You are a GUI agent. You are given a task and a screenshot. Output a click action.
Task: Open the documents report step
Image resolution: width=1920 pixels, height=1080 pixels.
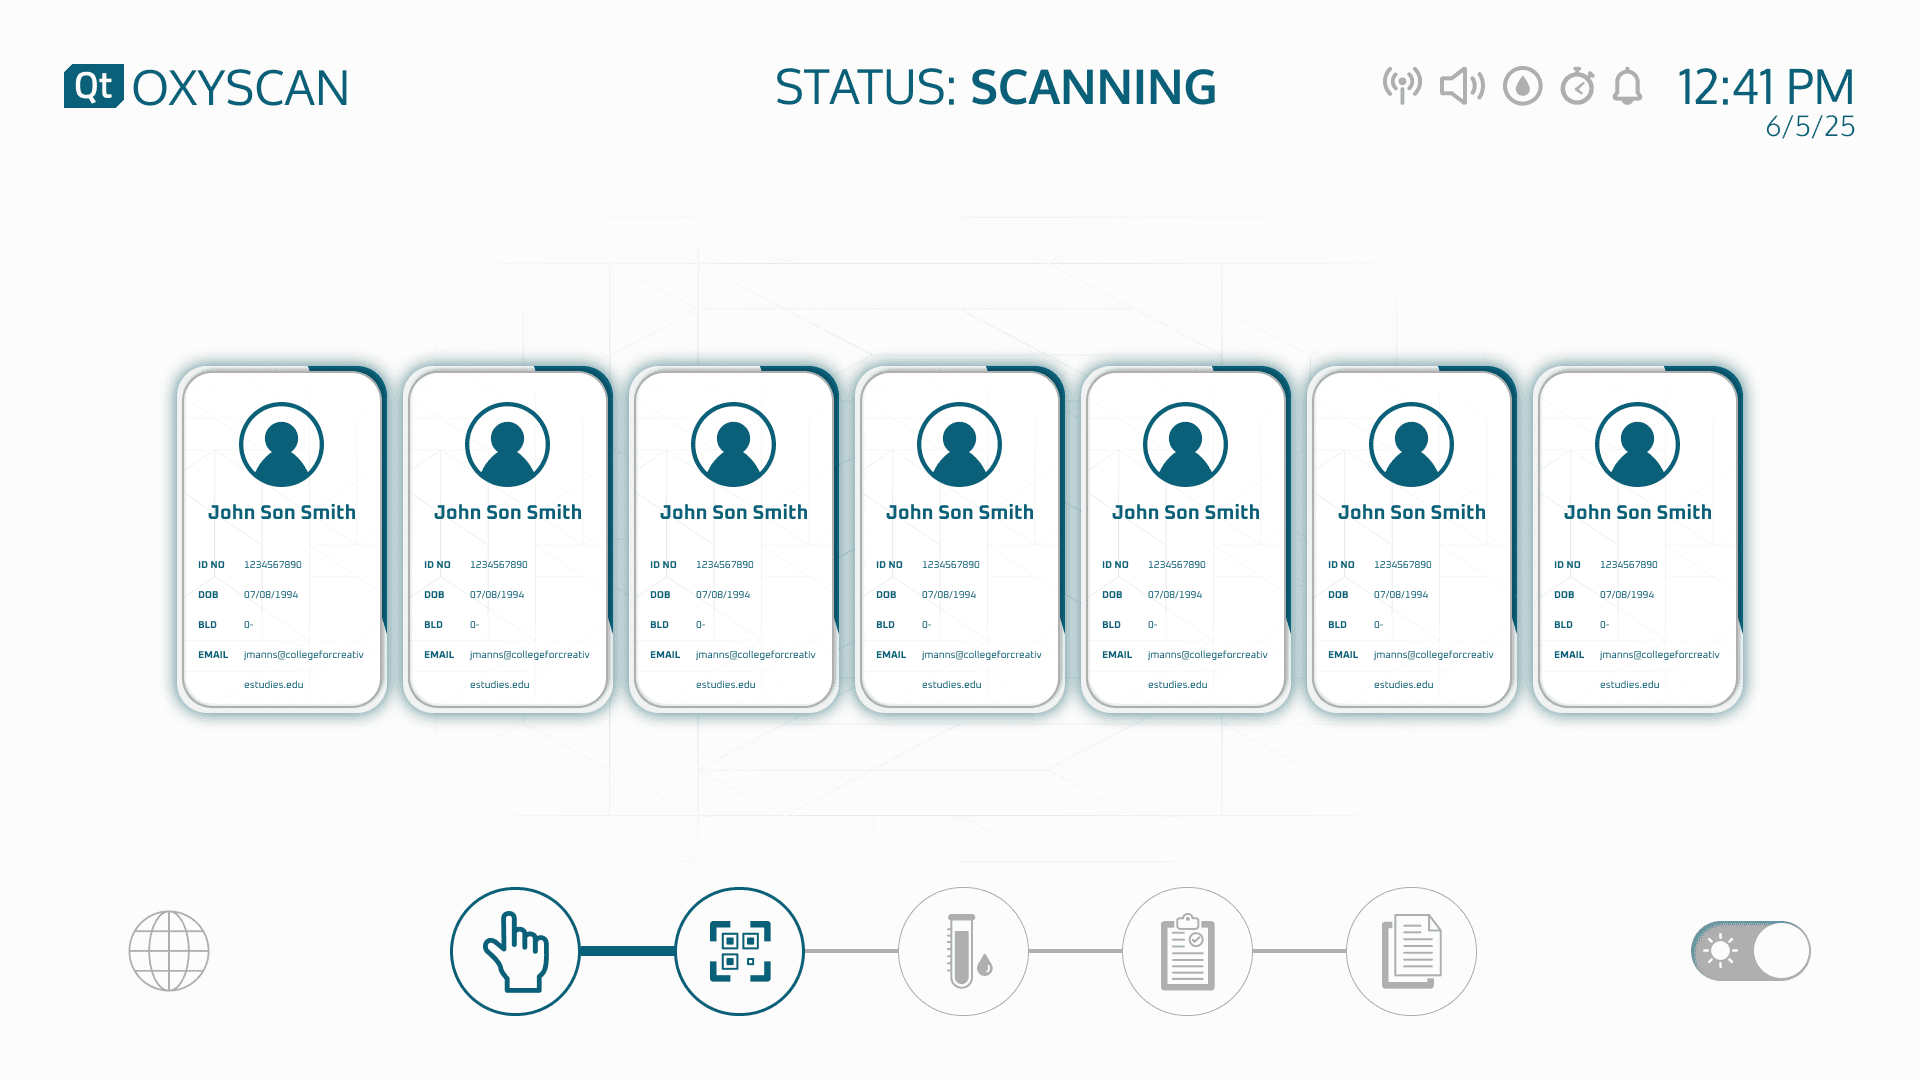point(1411,951)
